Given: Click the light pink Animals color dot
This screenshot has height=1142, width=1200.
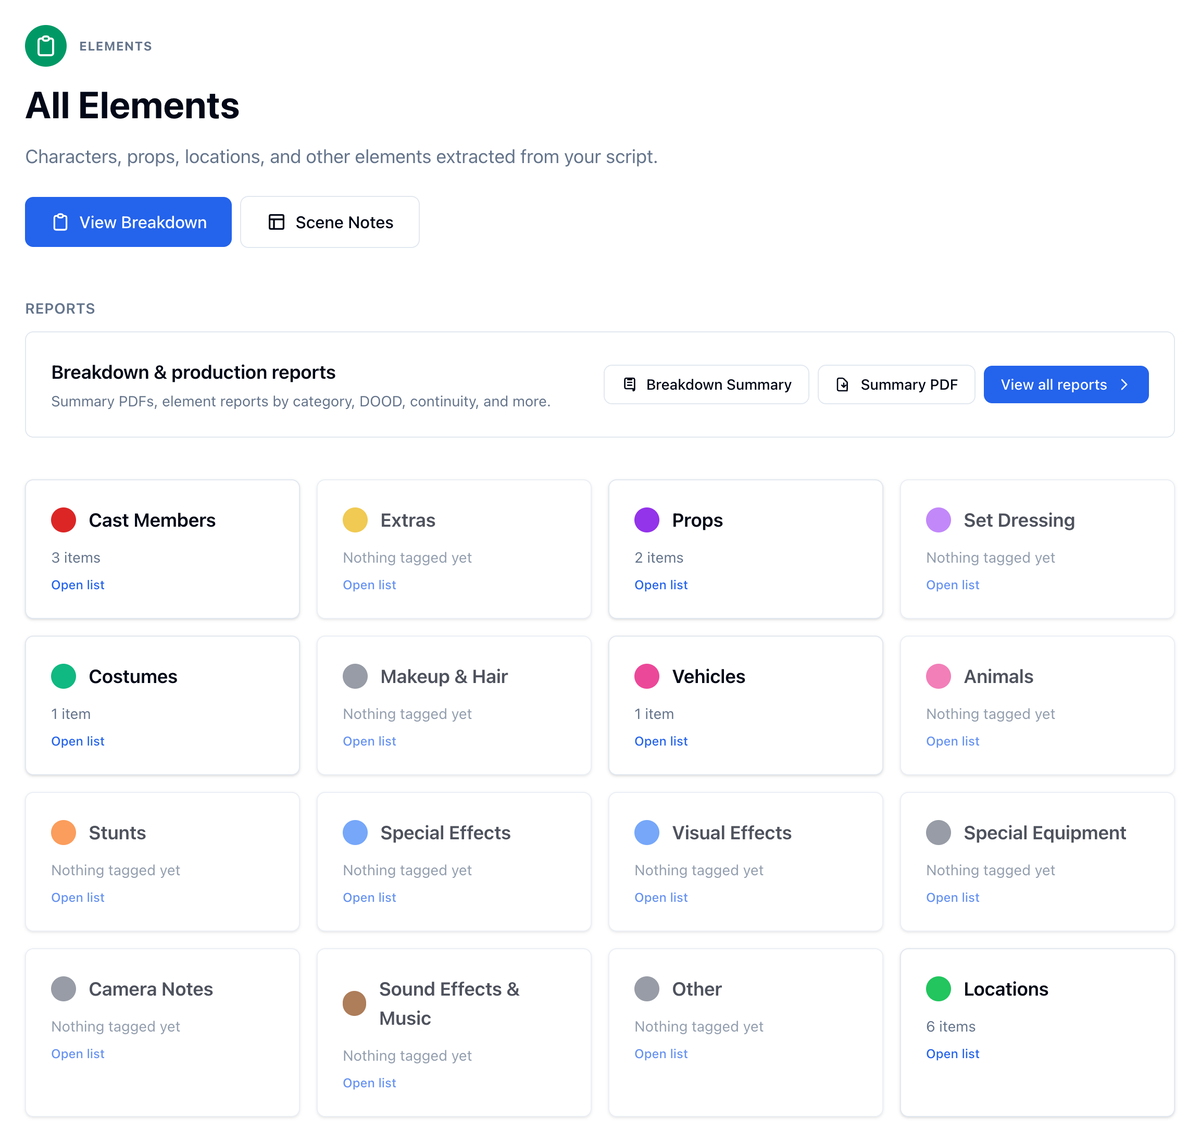Looking at the screenshot, I should click(x=939, y=676).
